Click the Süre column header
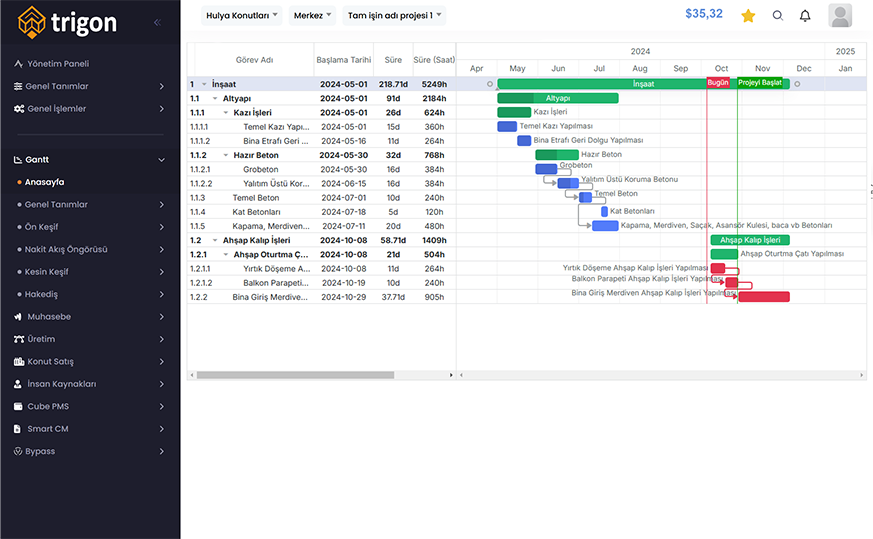 tap(393, 60)
